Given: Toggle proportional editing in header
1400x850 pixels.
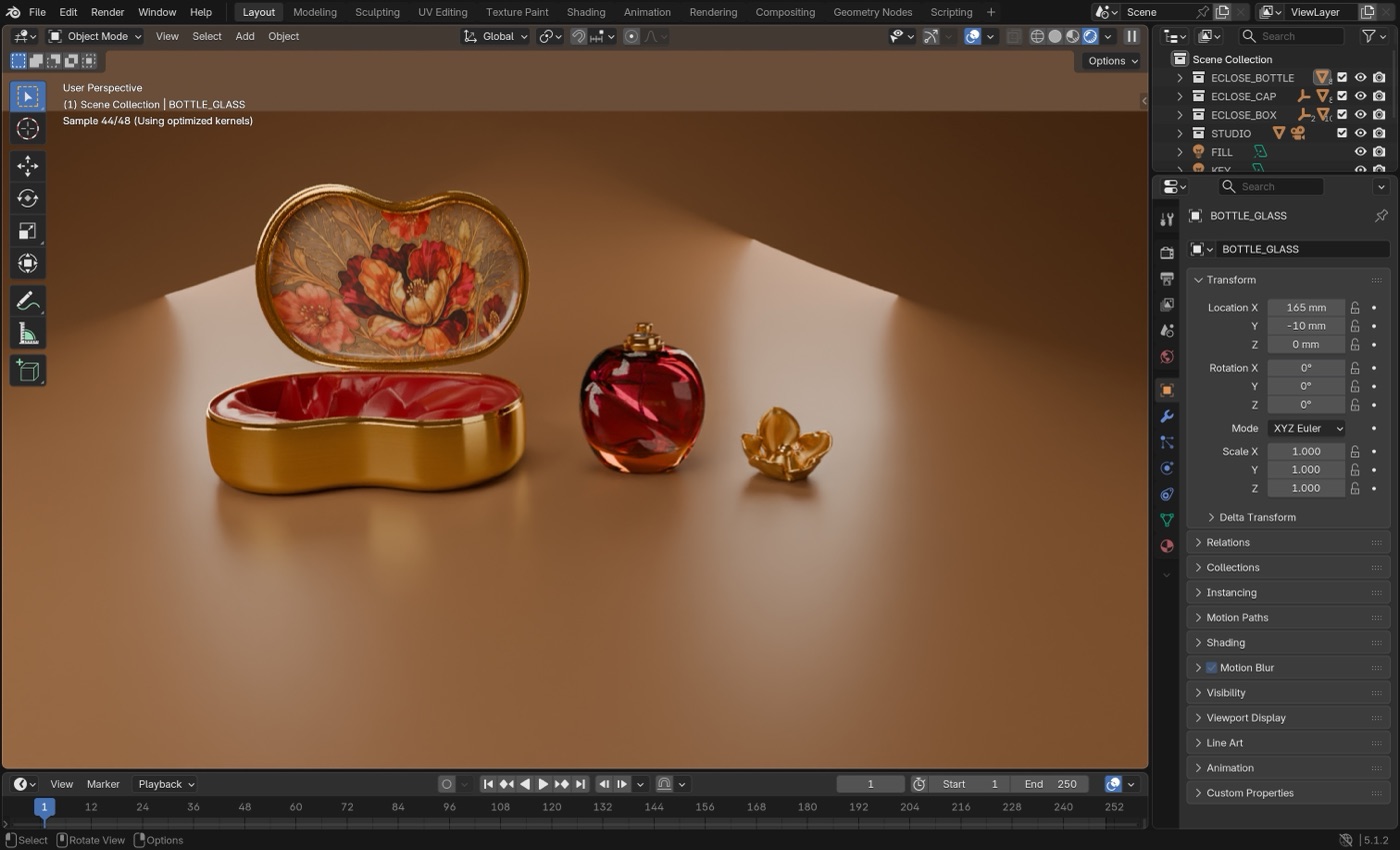Looking at the screenshot, I should 631,36.
